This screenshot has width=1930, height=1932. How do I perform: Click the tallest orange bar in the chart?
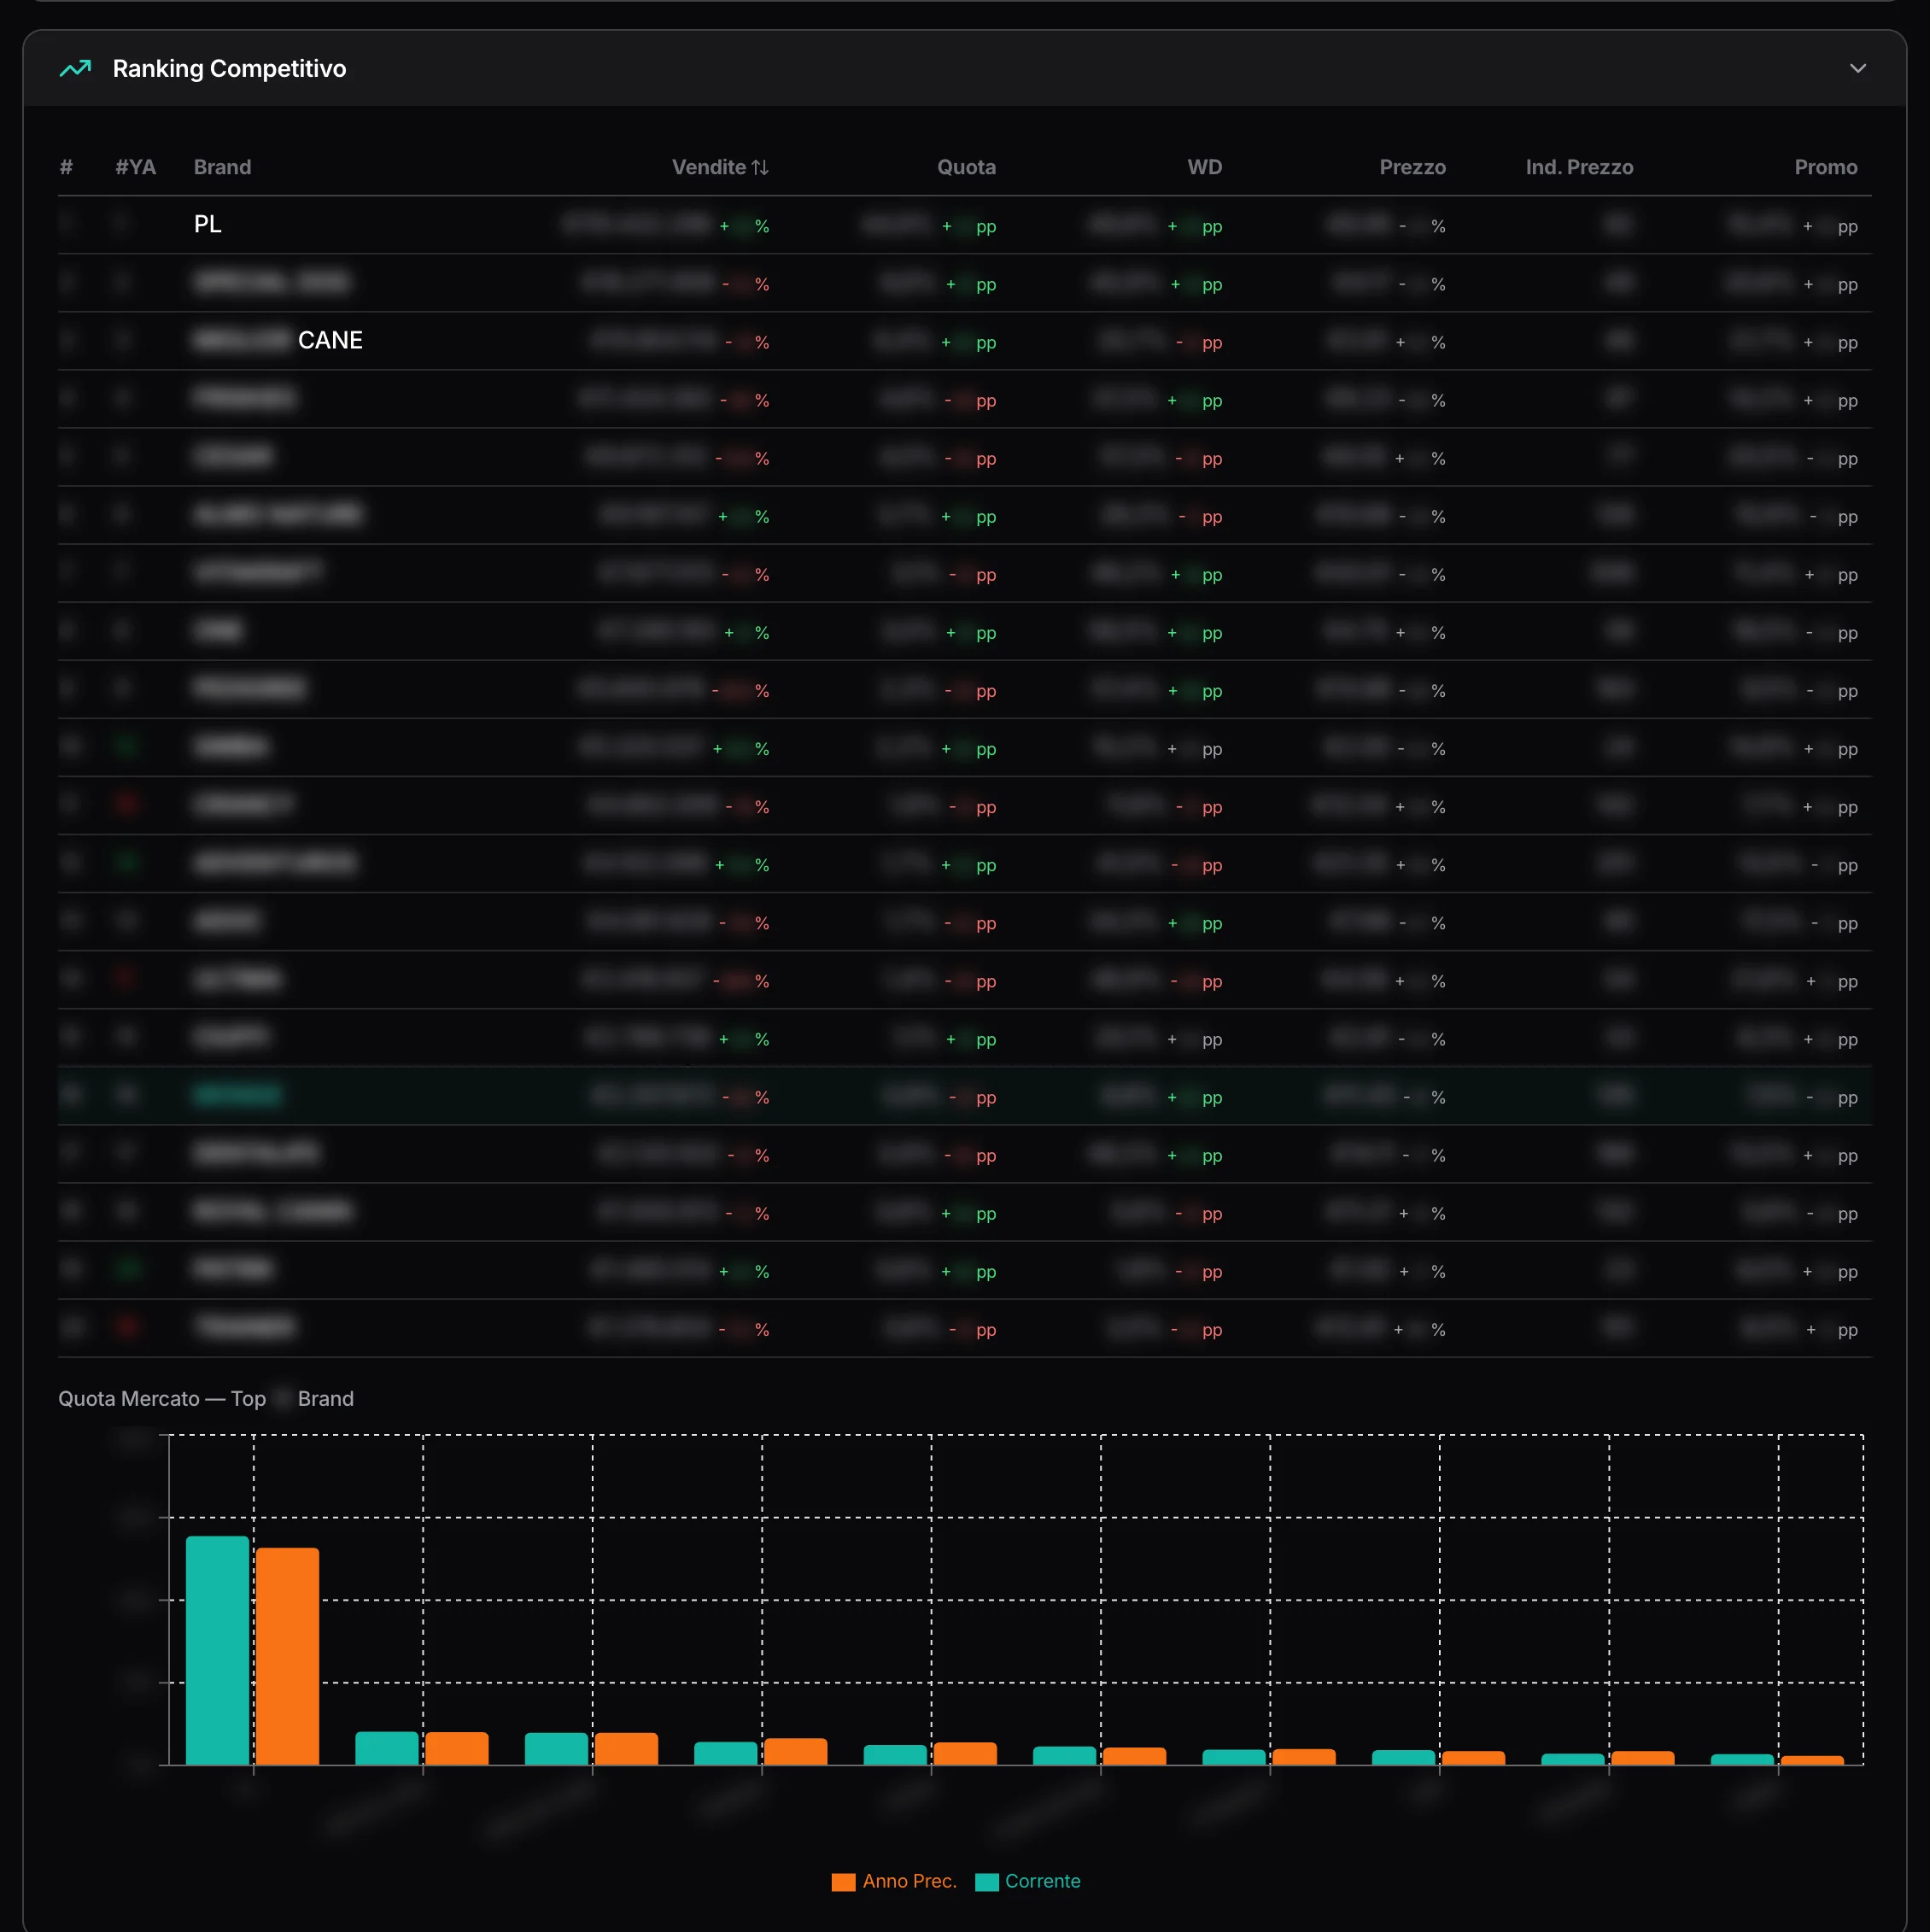[287, 1656]
